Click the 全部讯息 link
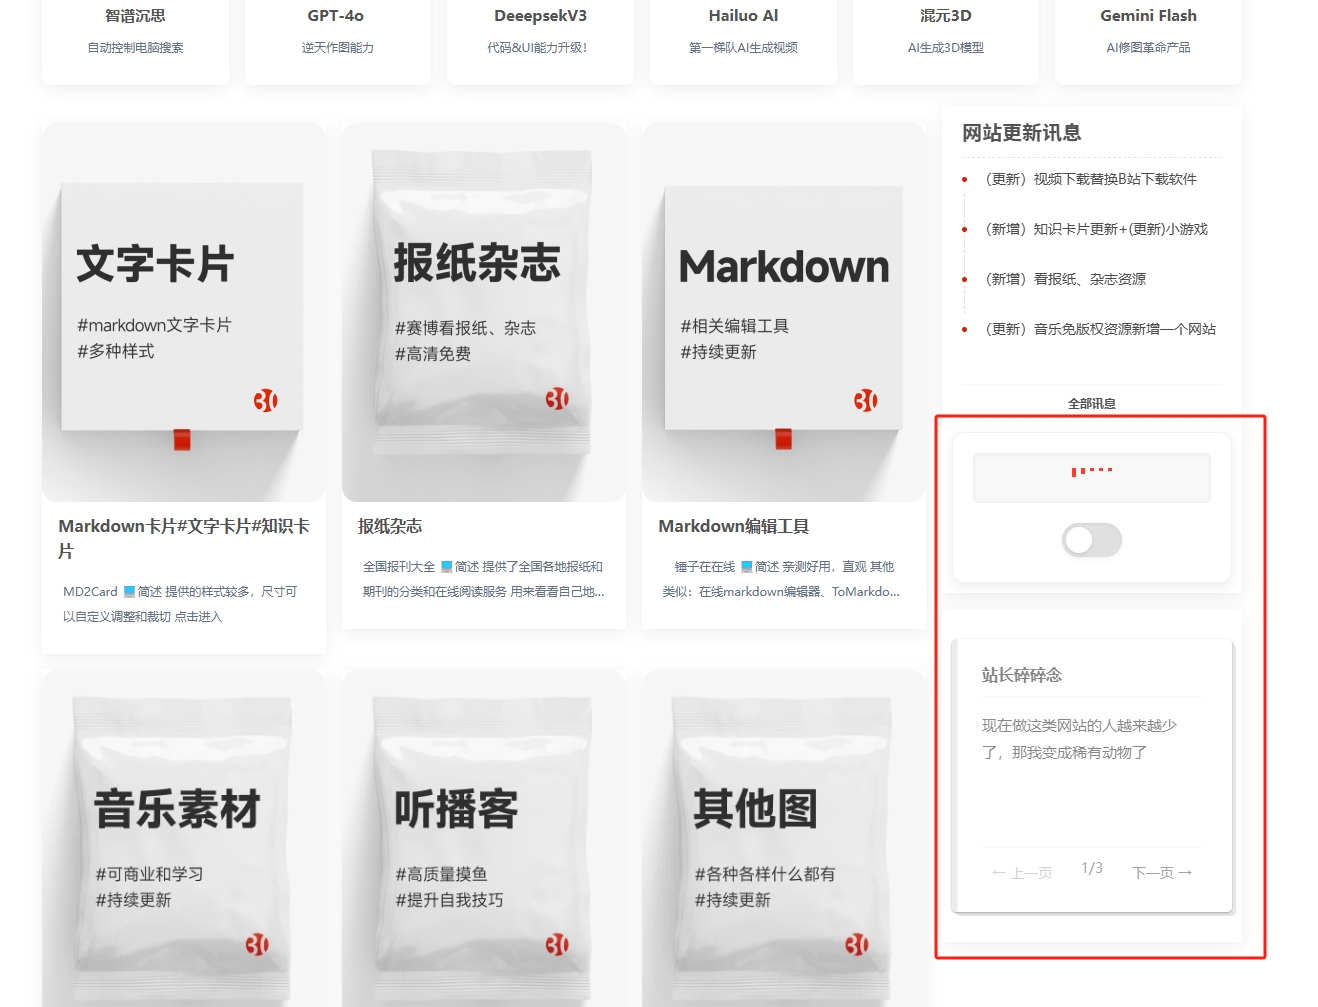 (1092, 403)
